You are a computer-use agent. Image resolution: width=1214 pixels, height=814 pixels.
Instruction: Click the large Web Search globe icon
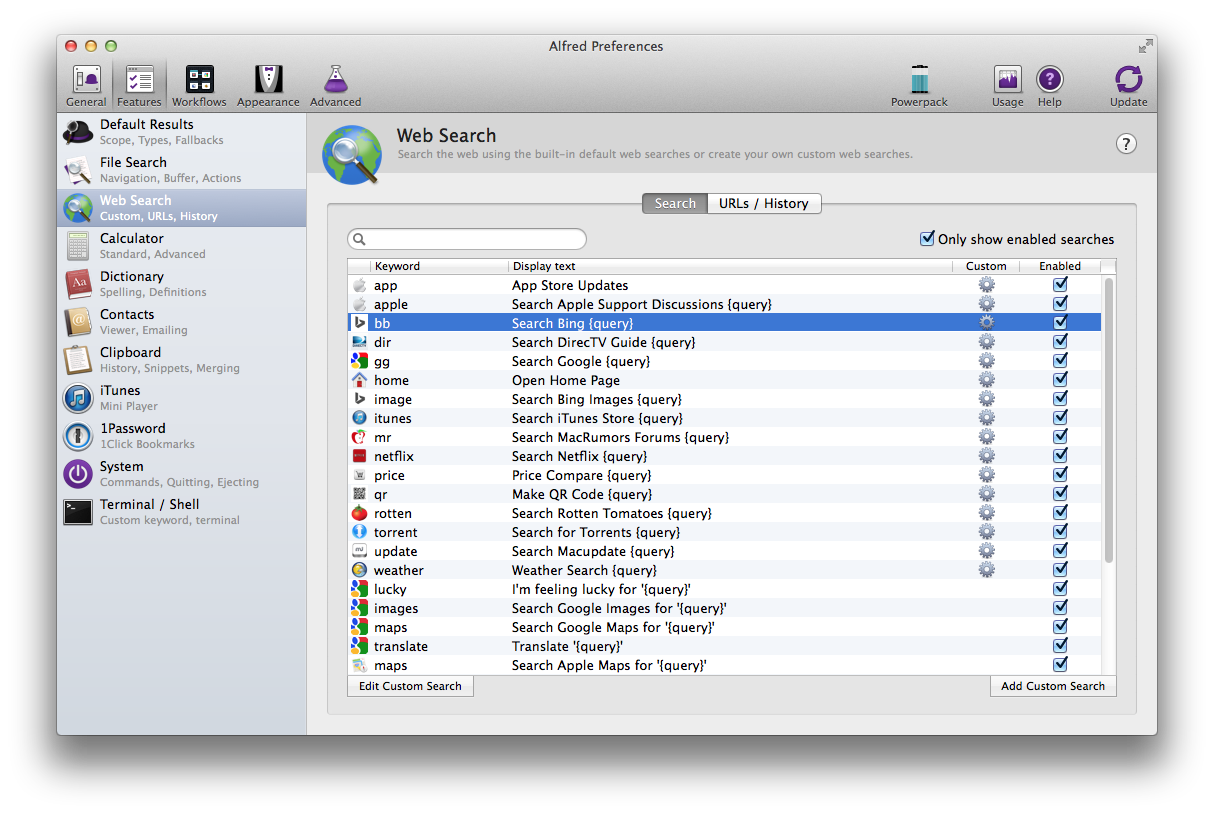352,154
